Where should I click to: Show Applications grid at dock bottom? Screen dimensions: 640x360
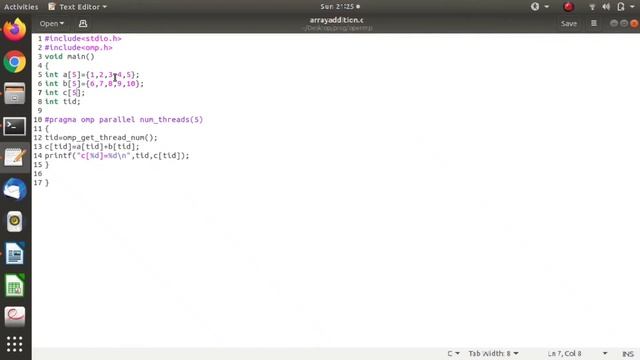click(x=15, y=344)
